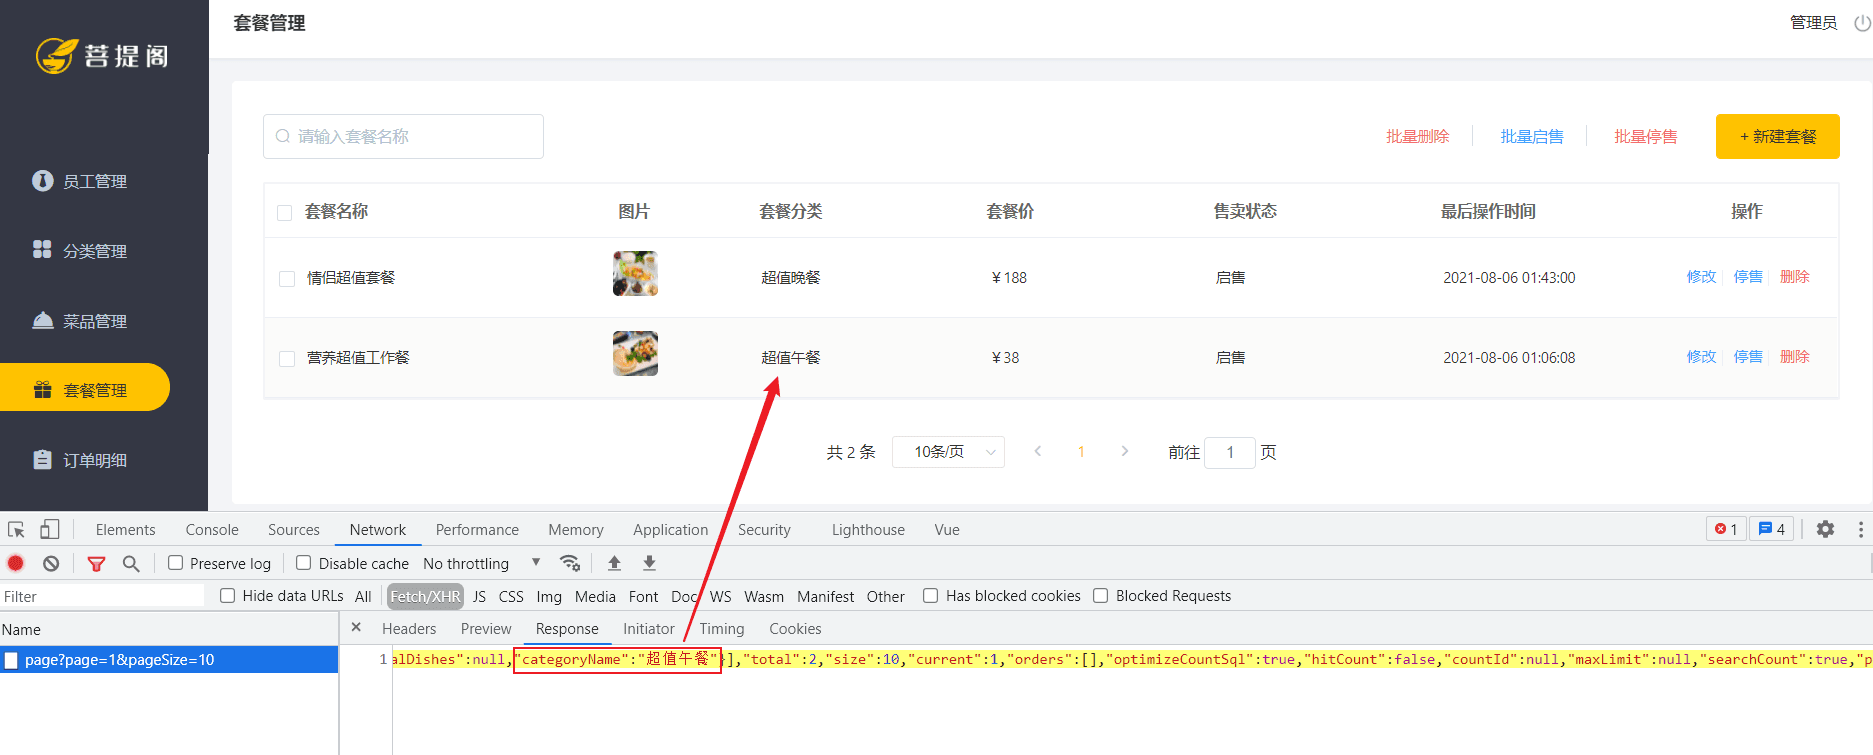
Task: Click the 新建套餐 button
Action: coord(1777,136)
